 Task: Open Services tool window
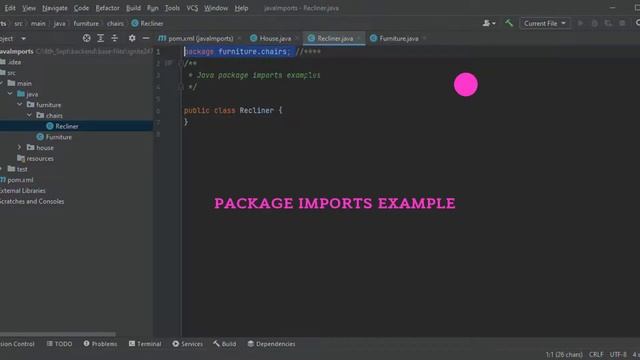pos(187,344)
